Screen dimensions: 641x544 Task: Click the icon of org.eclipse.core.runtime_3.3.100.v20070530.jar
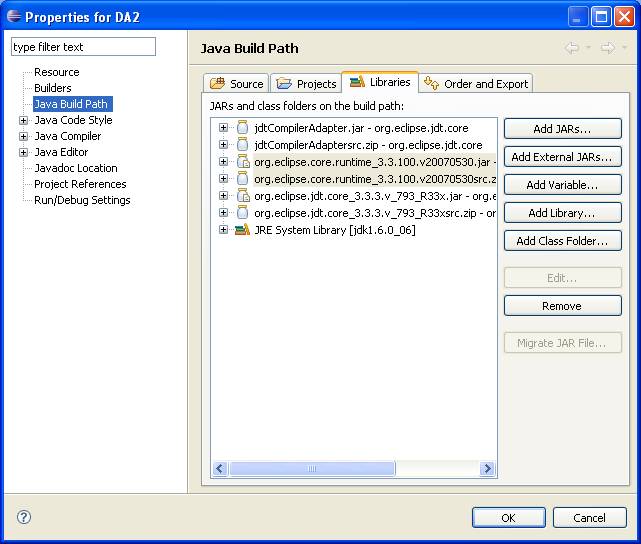(243, 161)
